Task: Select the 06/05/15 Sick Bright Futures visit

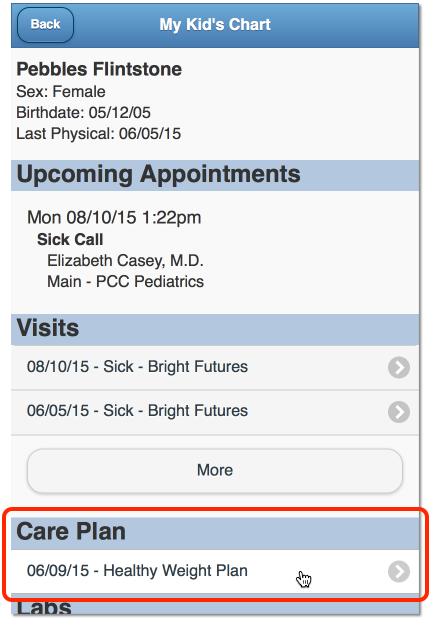Action: [x=215, y=412]
